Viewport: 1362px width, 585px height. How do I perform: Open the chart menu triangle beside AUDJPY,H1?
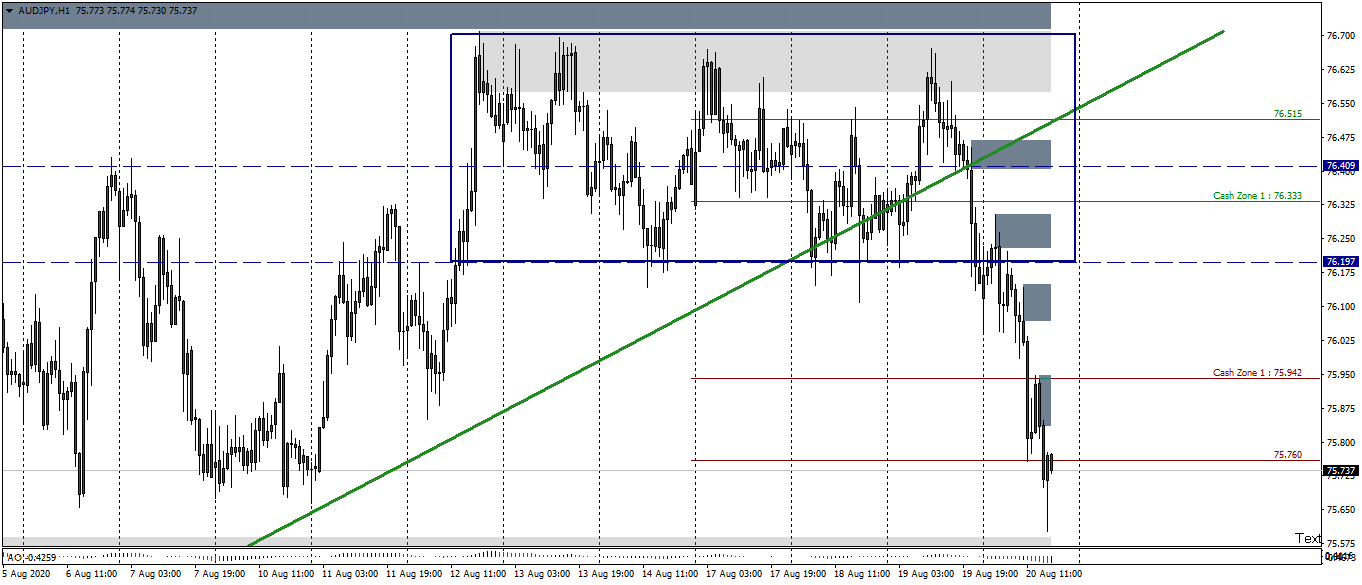click(10, 9)
